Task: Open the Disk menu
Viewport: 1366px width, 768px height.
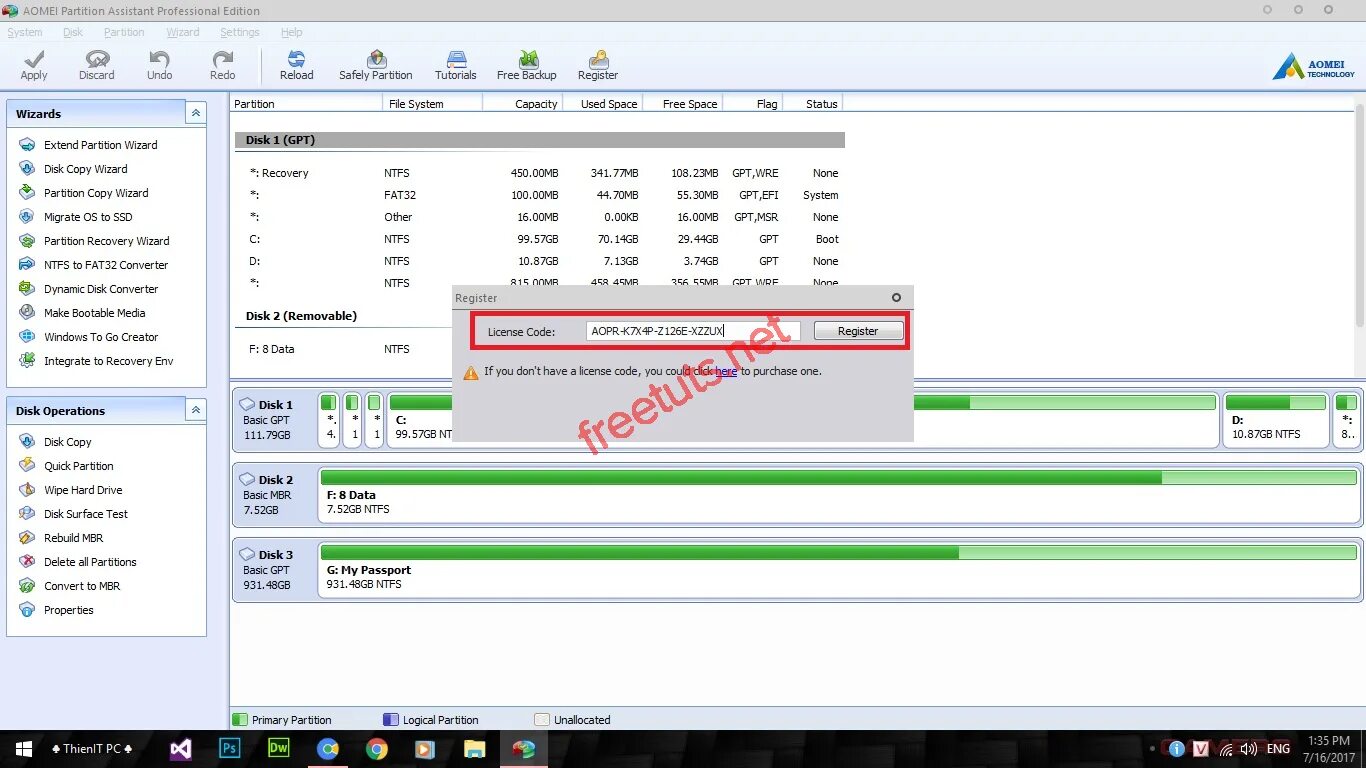Action: tap(73, 32)
